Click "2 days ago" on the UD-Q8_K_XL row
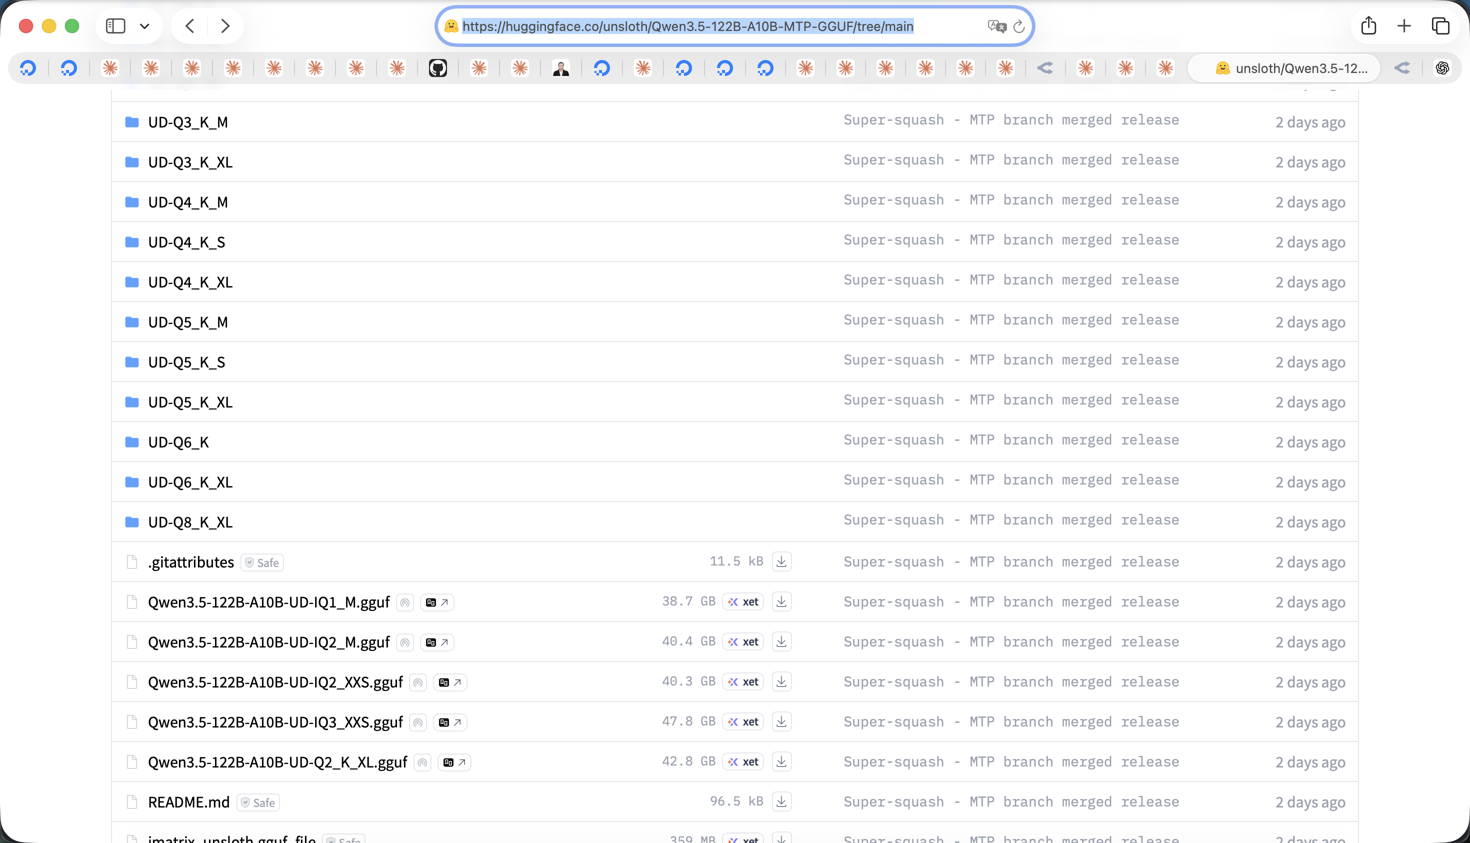Viewport: 1470px width, 843px height. [1310, 522]
